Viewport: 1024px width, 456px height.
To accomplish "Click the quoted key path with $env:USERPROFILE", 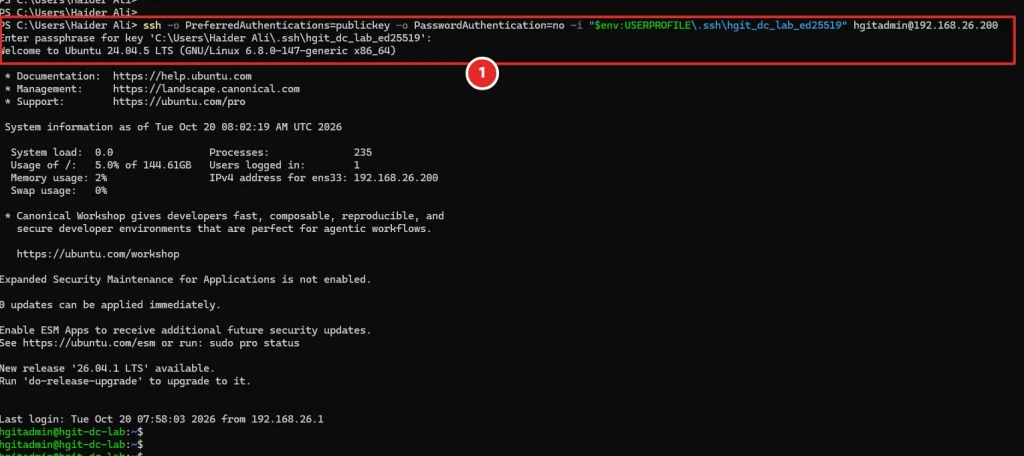I will 718,25.
